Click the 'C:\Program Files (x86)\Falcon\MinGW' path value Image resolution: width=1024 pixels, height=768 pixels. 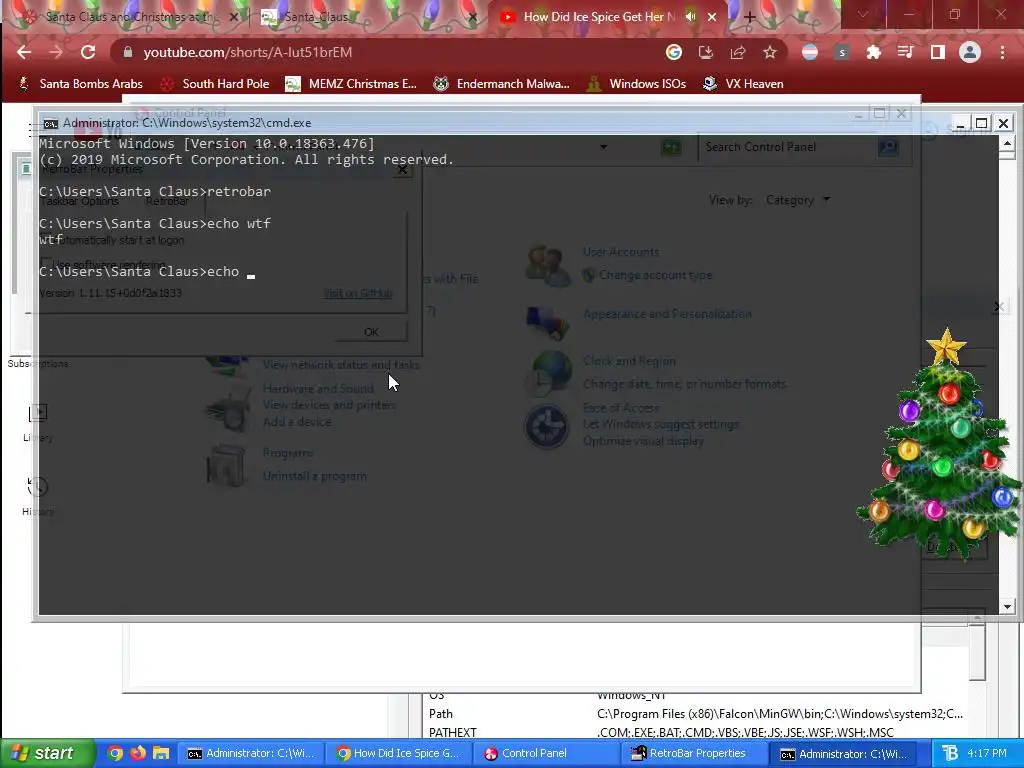(780, 714)
